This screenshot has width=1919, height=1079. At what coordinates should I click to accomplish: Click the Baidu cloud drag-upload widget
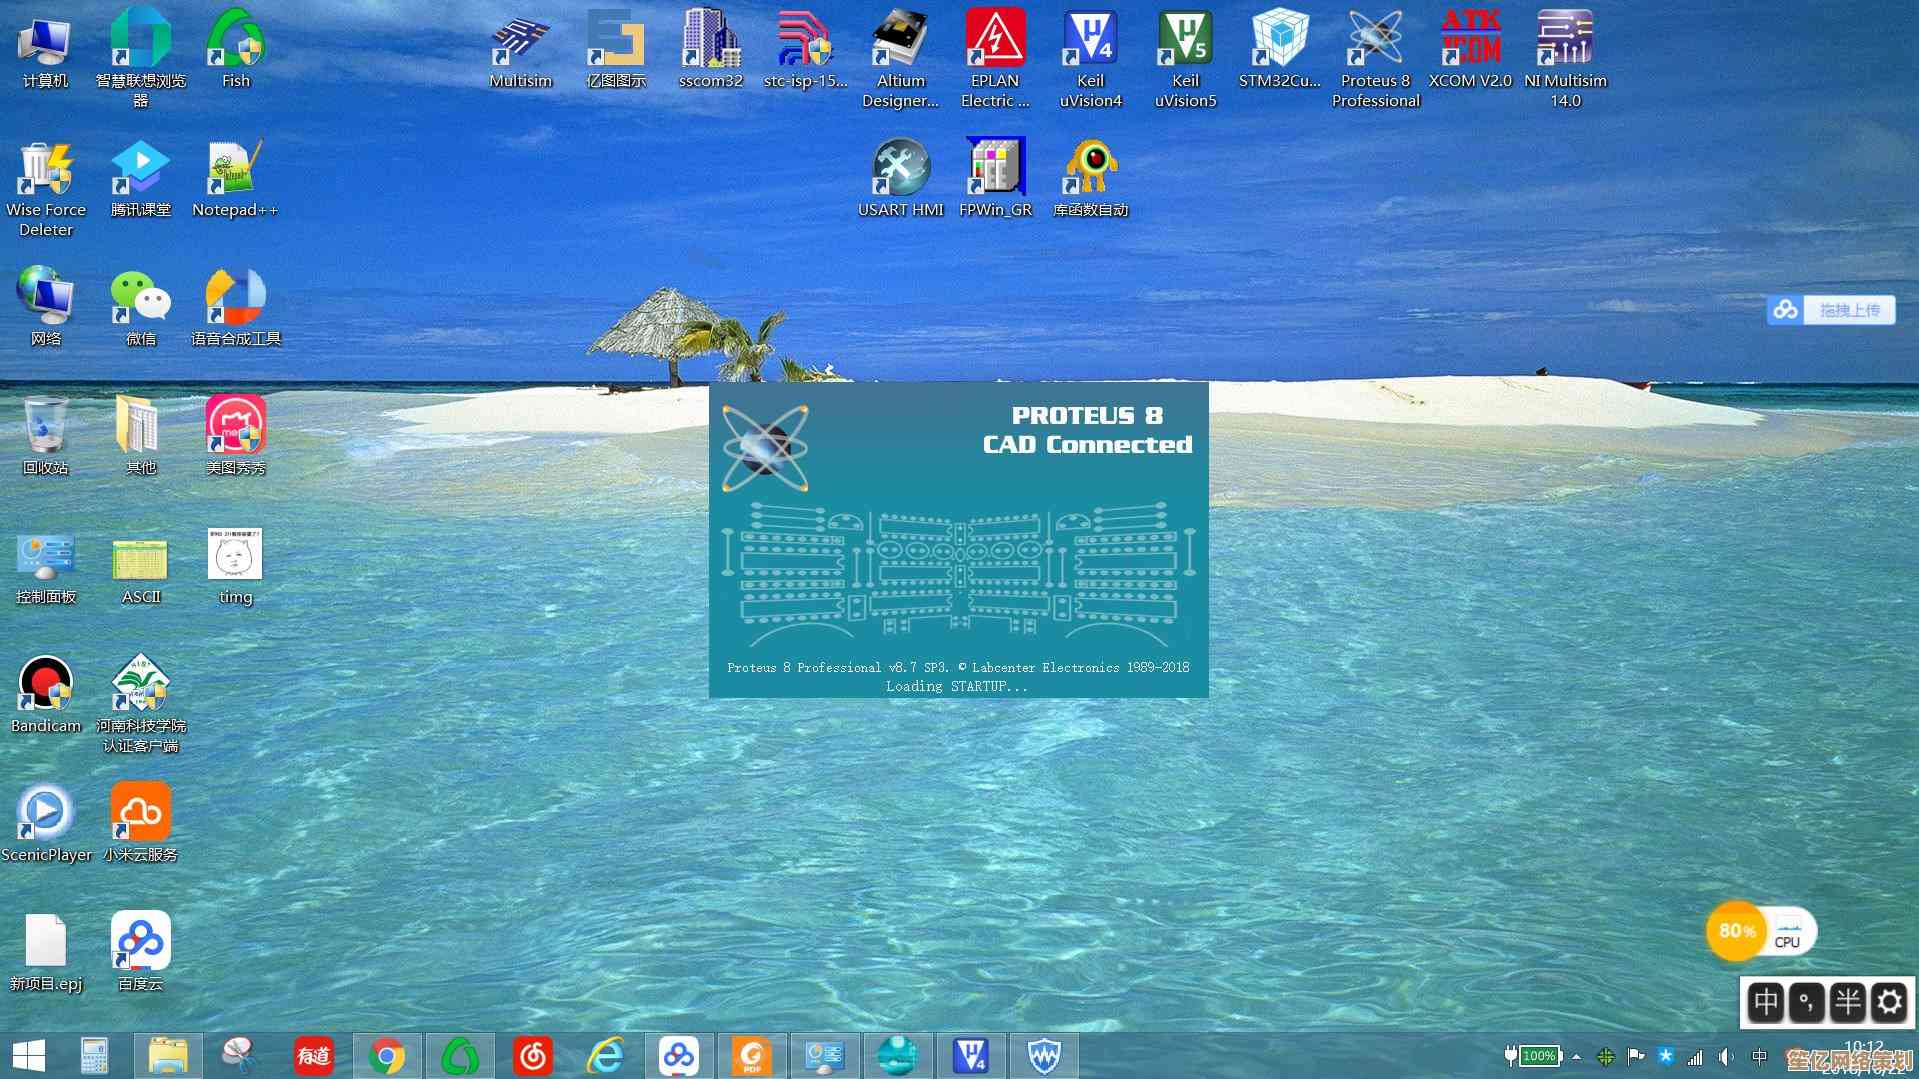click(x=1830, y=310)
